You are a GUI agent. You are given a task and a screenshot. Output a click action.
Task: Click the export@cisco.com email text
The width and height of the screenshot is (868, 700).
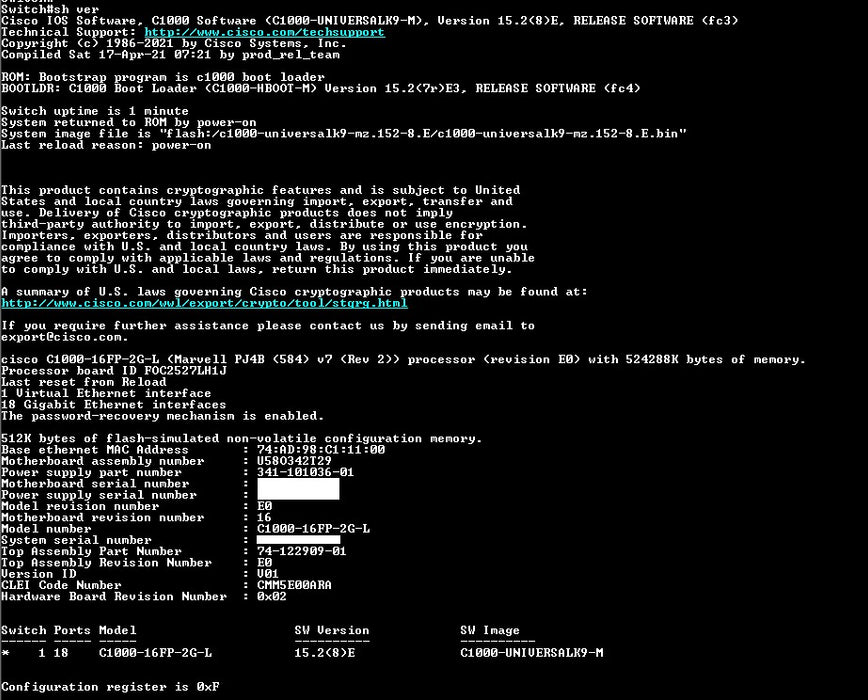click(64, 337)
